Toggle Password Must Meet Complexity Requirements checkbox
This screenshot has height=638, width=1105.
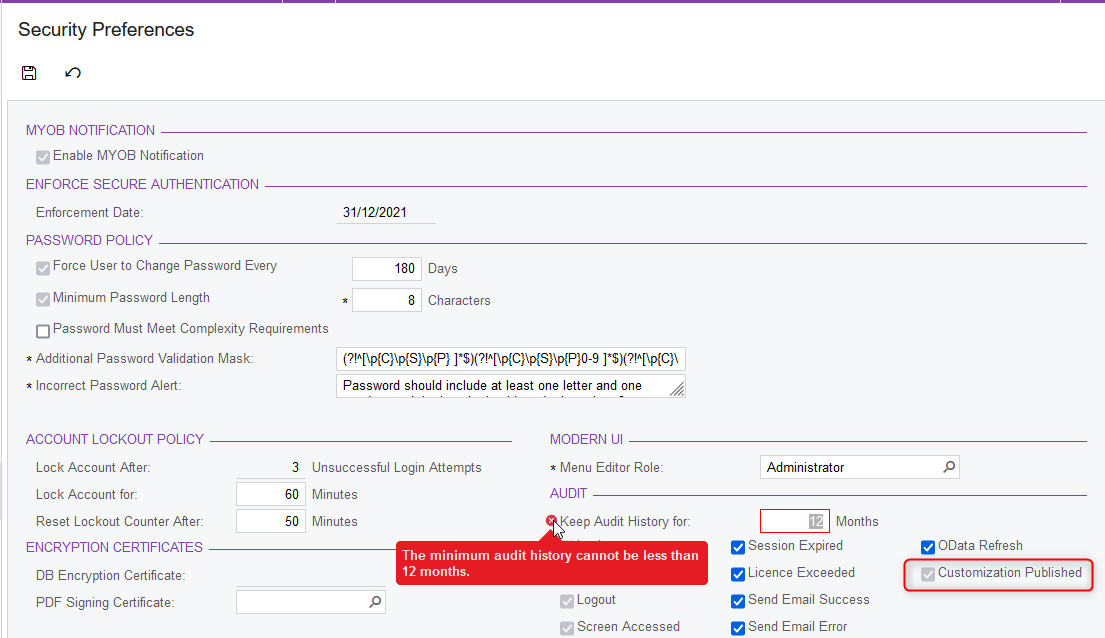point(43,330)
